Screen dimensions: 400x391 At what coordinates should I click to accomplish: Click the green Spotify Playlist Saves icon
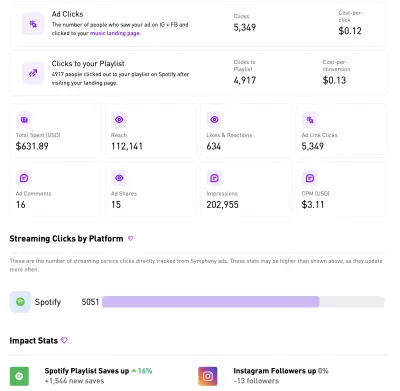19,376
